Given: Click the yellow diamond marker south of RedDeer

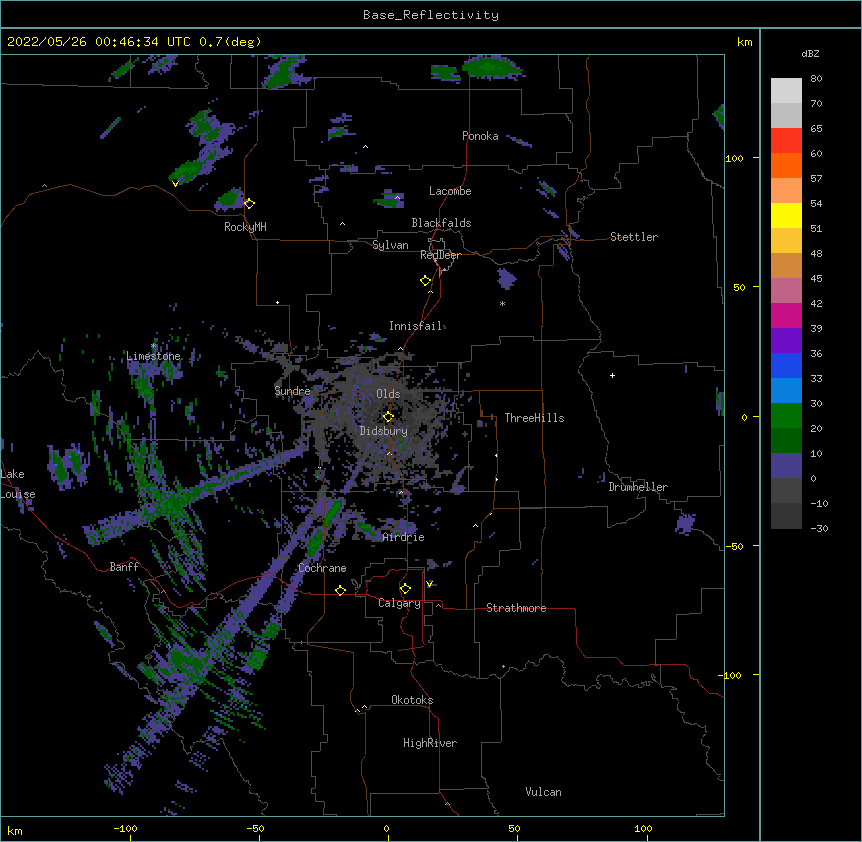Looking at the screenshot, I should 426,281.
